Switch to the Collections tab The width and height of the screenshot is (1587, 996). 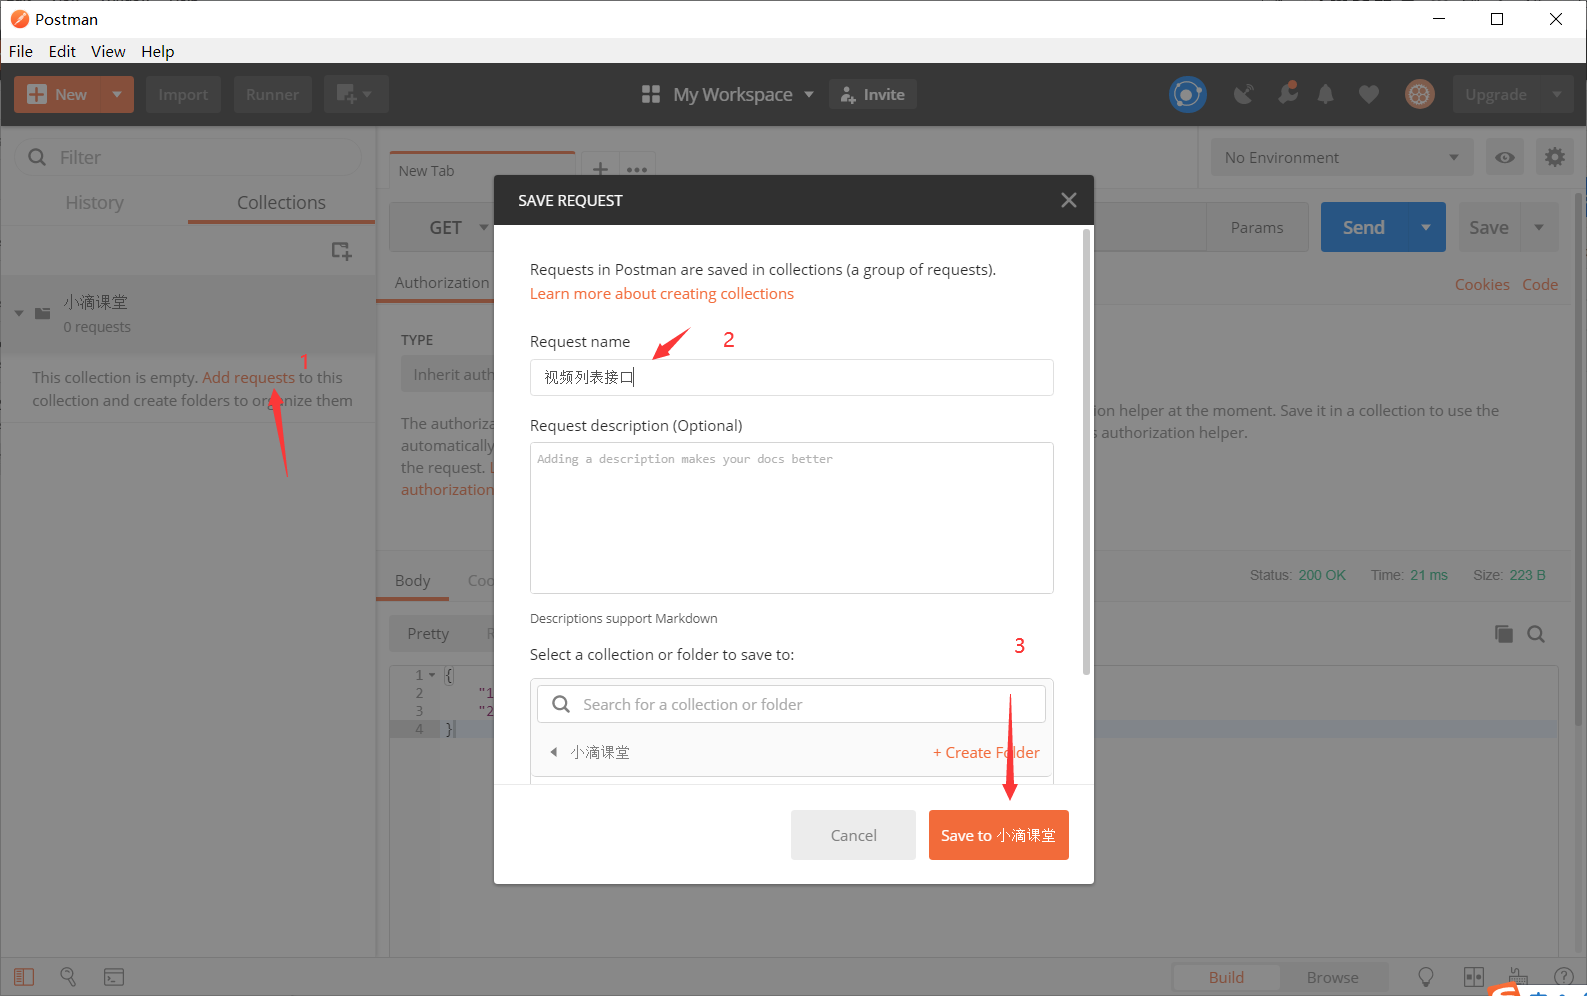[x=281, y=202]
